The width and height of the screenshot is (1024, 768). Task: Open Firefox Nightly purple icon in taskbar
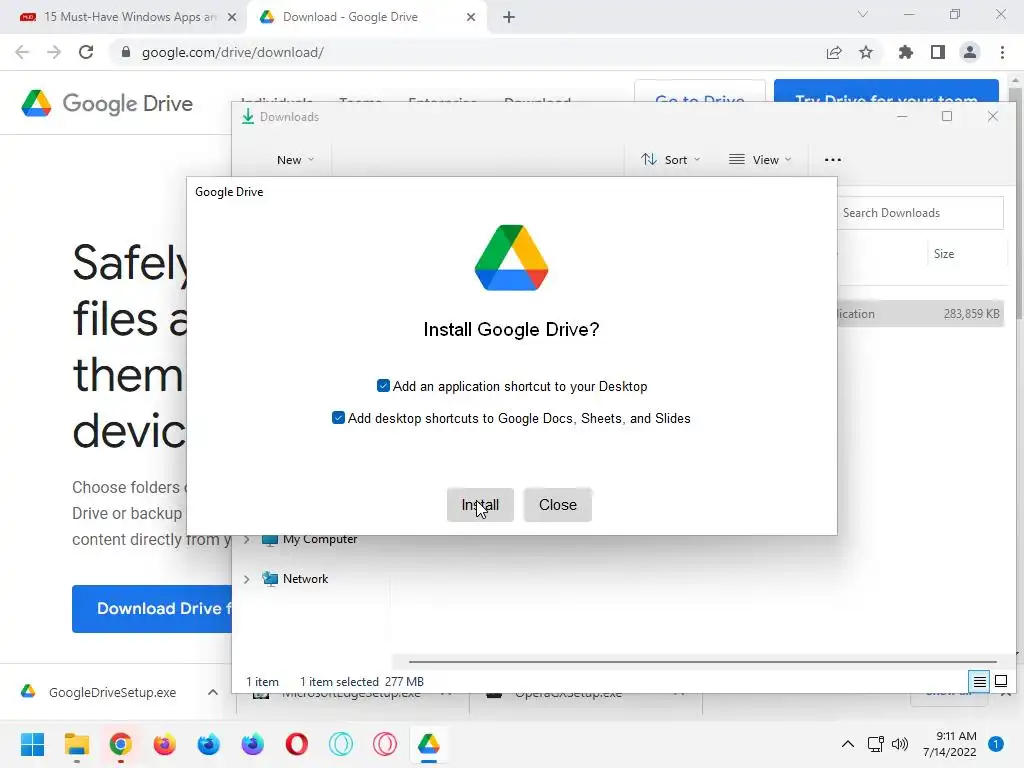click(253, 744)
